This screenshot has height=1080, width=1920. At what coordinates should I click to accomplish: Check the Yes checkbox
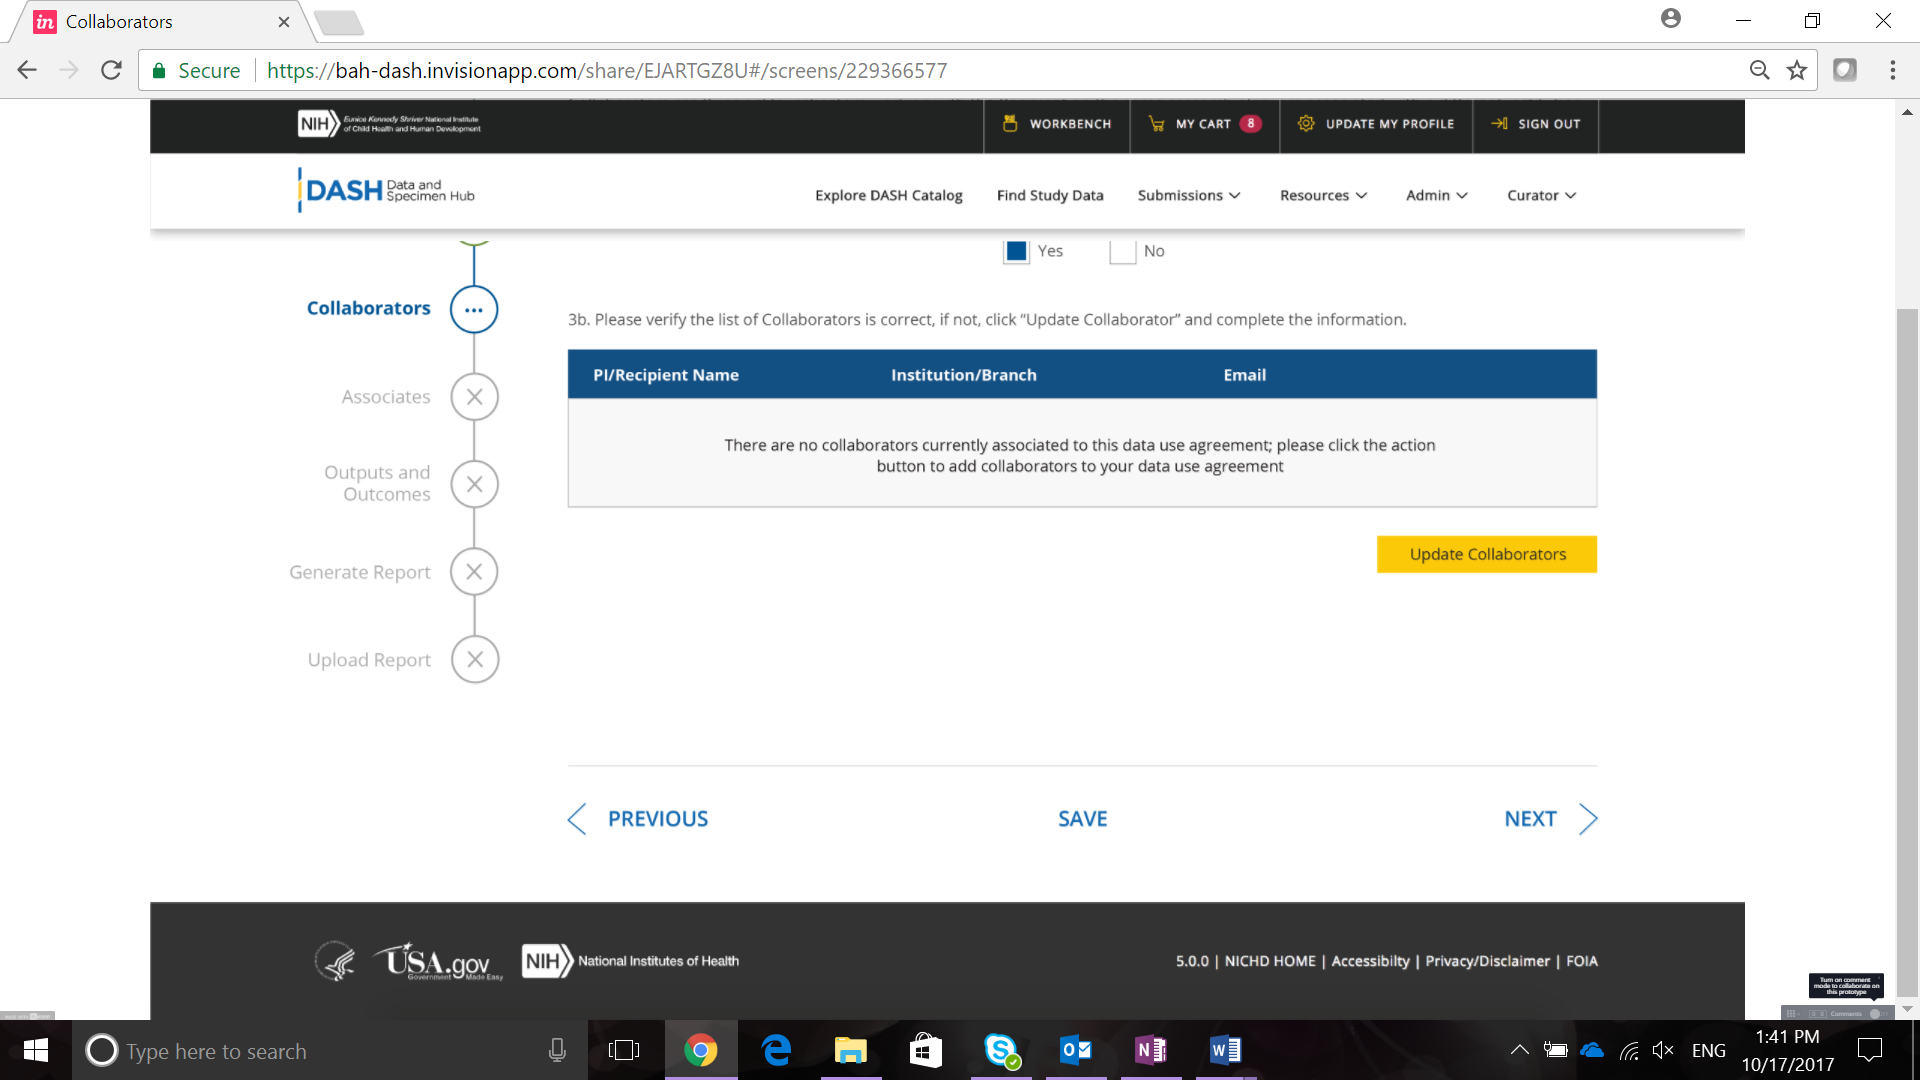[1016, 251]
